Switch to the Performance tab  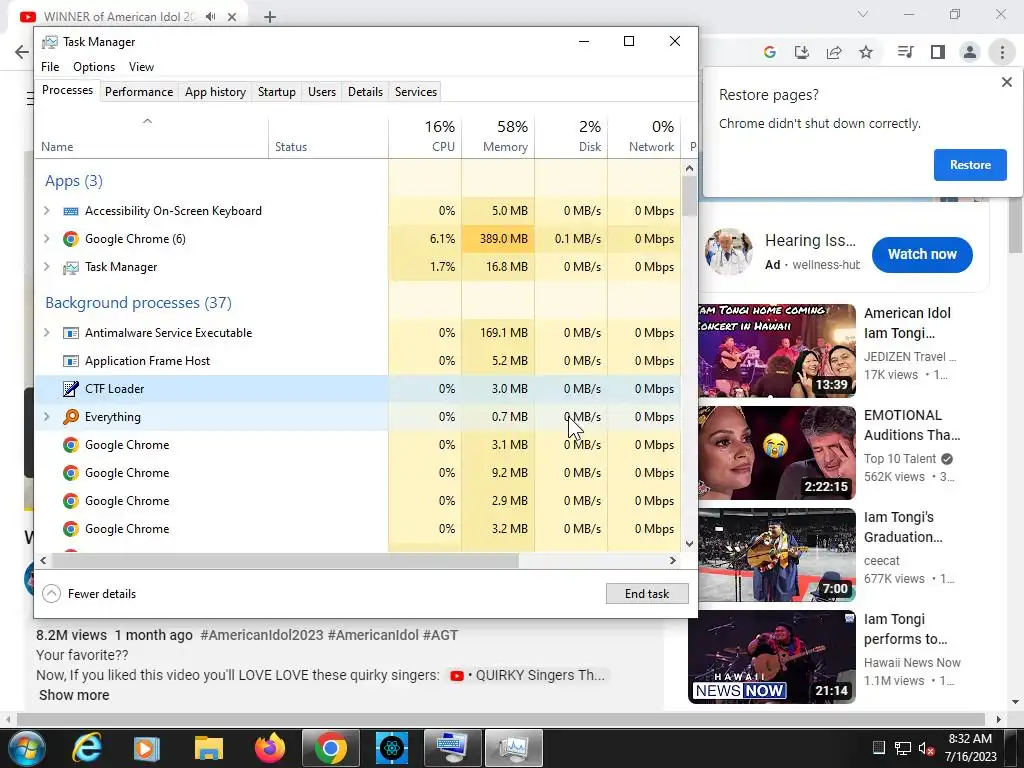139,92
